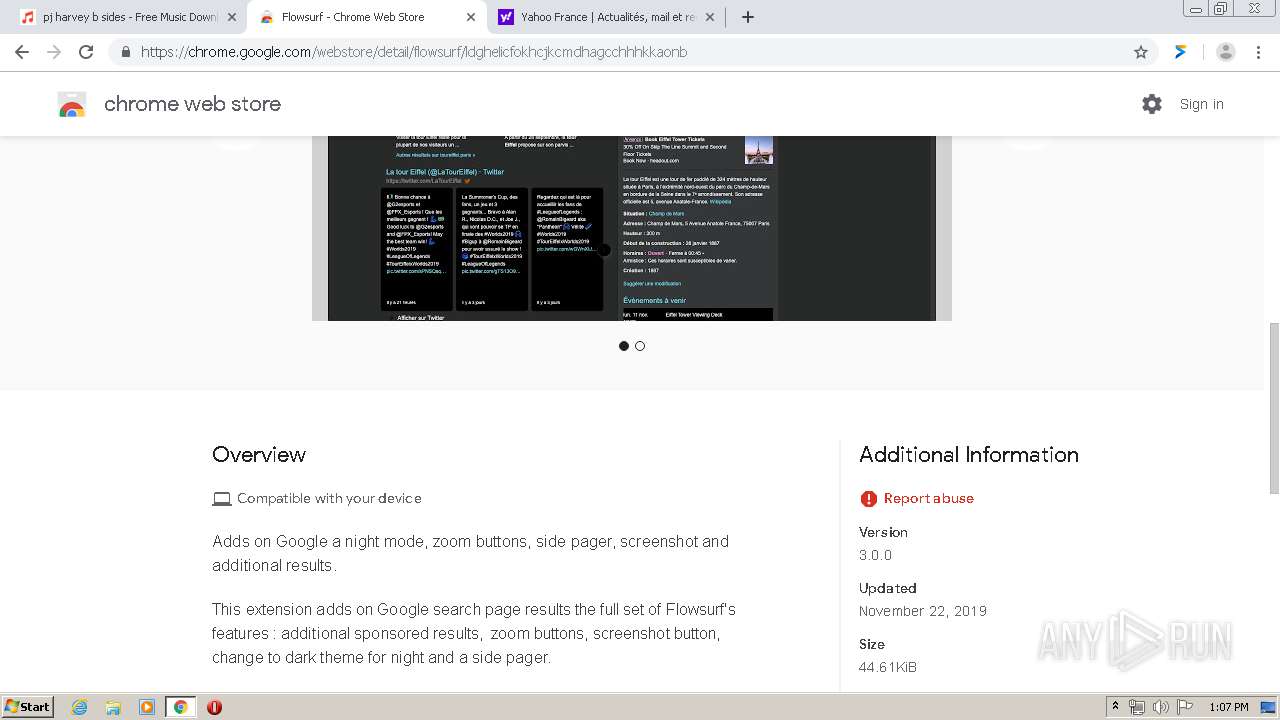Open the Action Center flag icon
Image resolution: width=1280 pixels, height=720 pixels.
pyautogui.click(x=1183, y=707)
